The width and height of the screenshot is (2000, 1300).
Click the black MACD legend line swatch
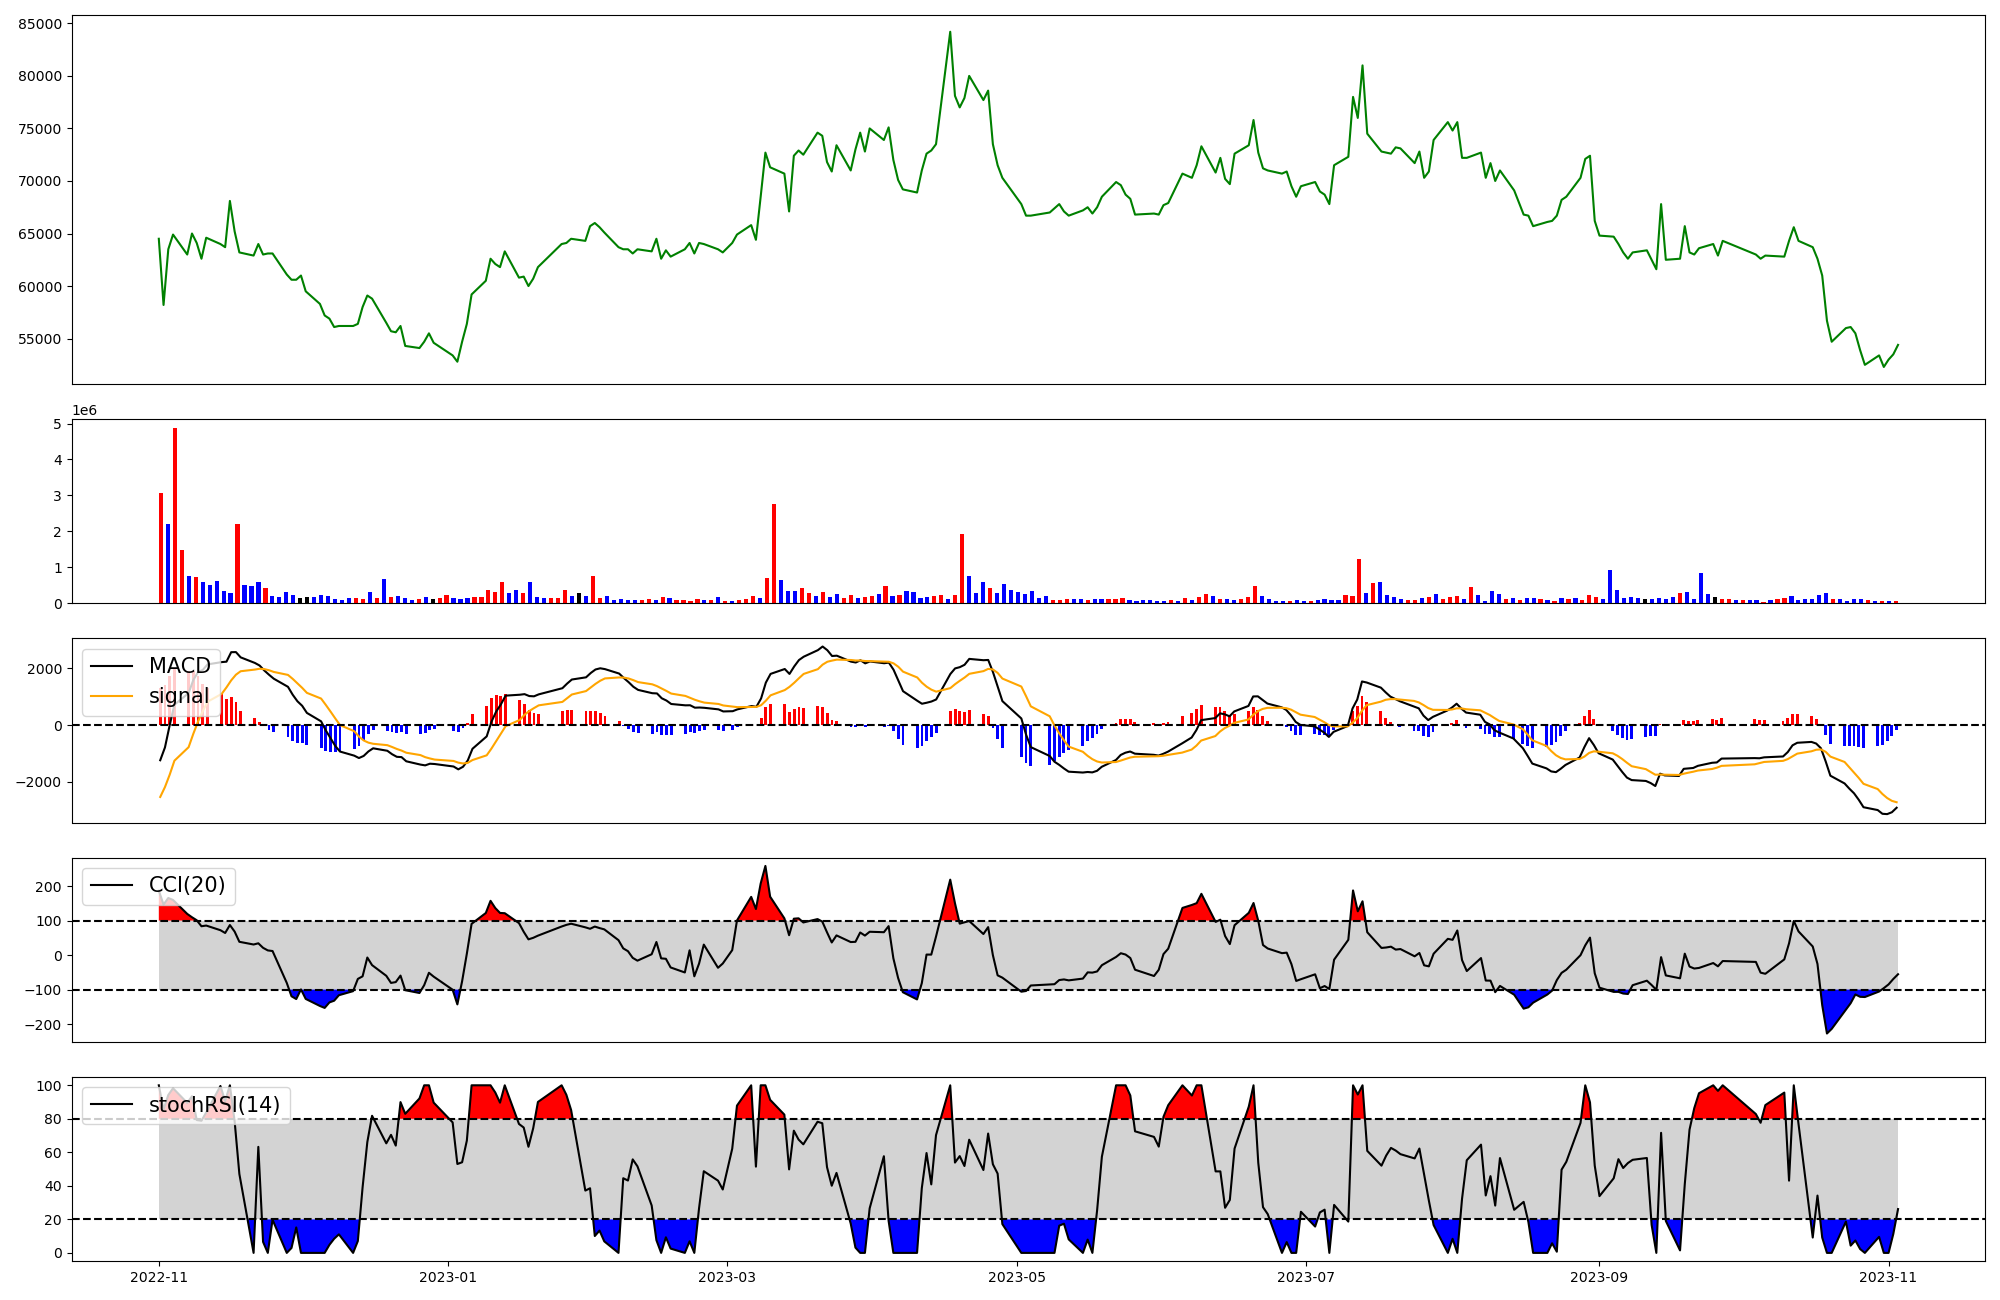111,666
